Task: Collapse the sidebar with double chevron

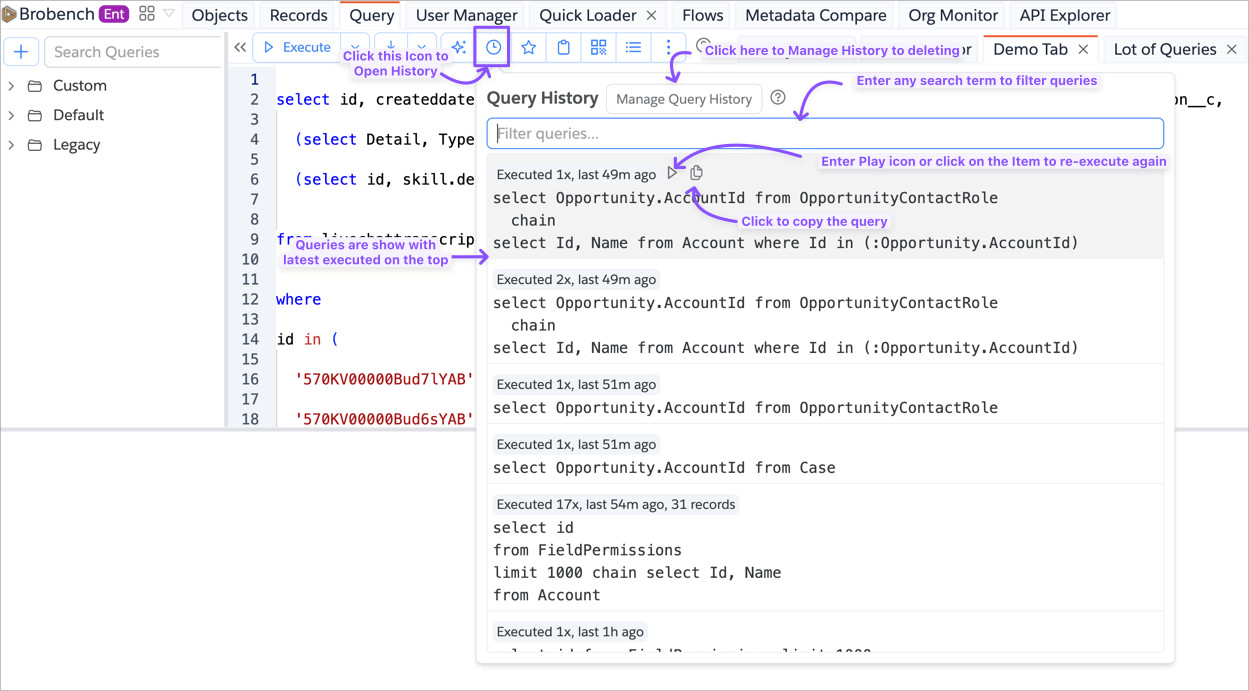Action: (240, 47)
